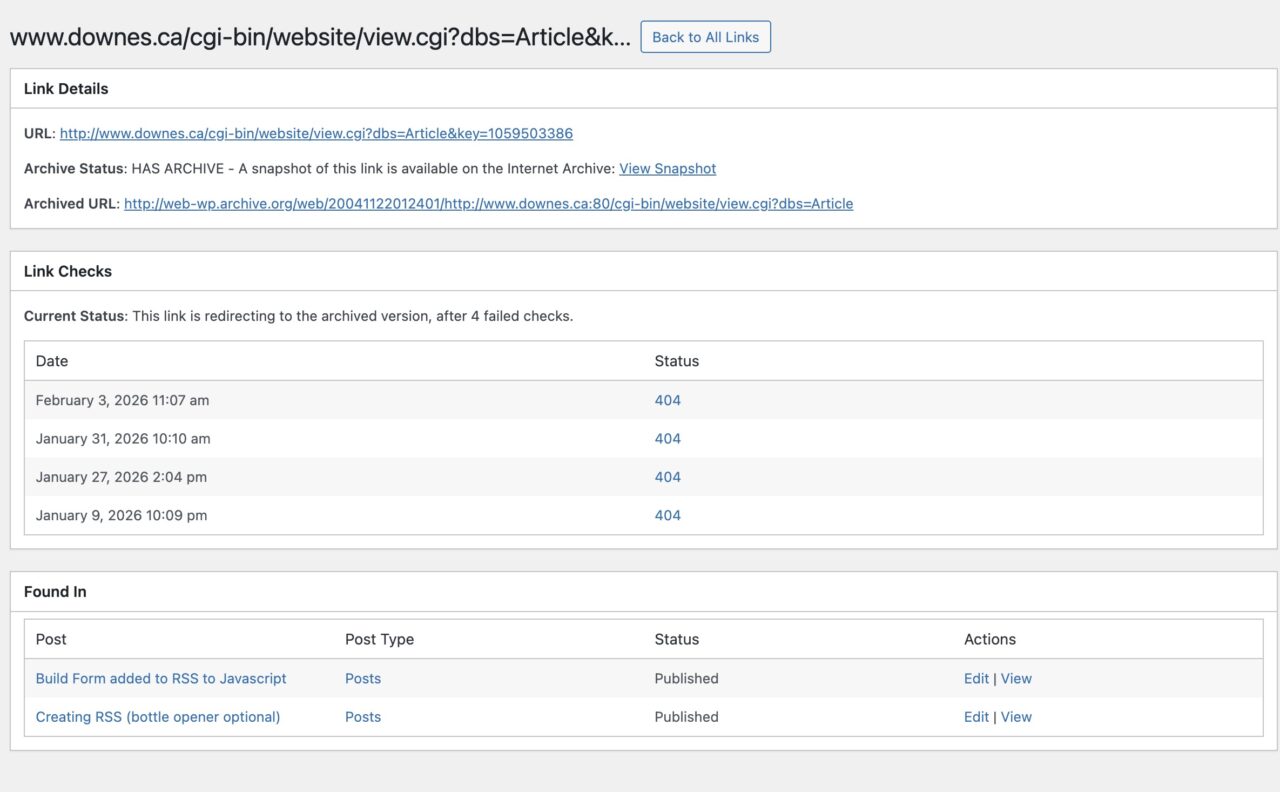The height and width of the screenshot is (792, 1280).
Task: Click Posts type for Creating RSS row
Action: tap(363, 716)
